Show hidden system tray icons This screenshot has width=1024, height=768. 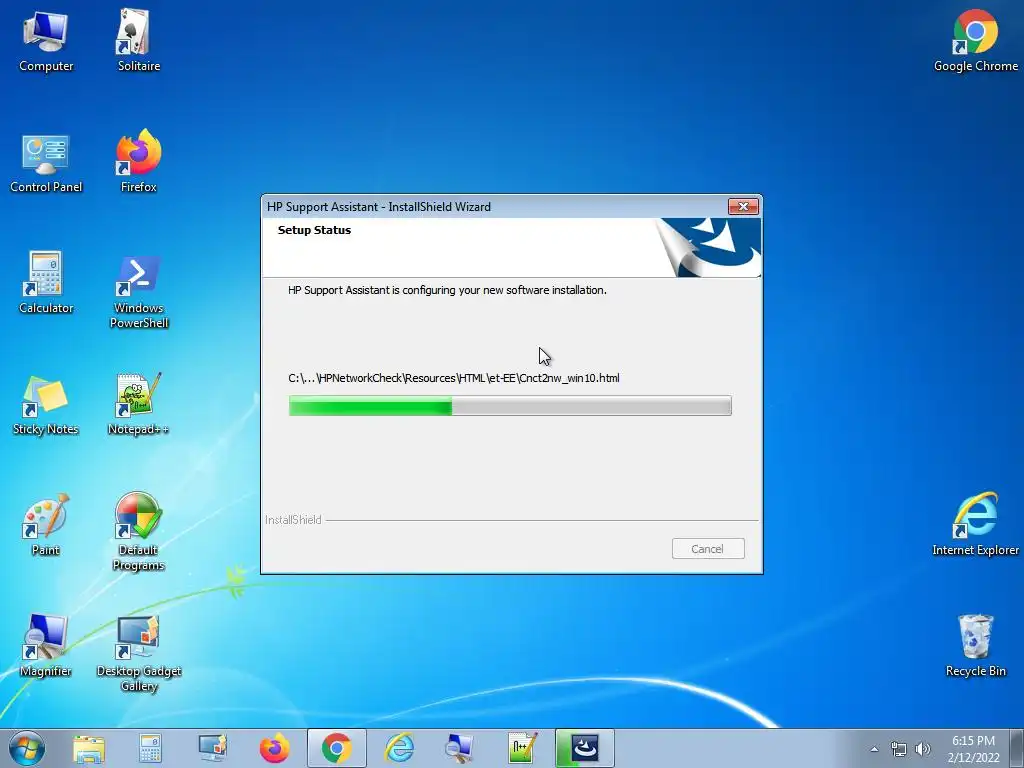click(874, 749)
